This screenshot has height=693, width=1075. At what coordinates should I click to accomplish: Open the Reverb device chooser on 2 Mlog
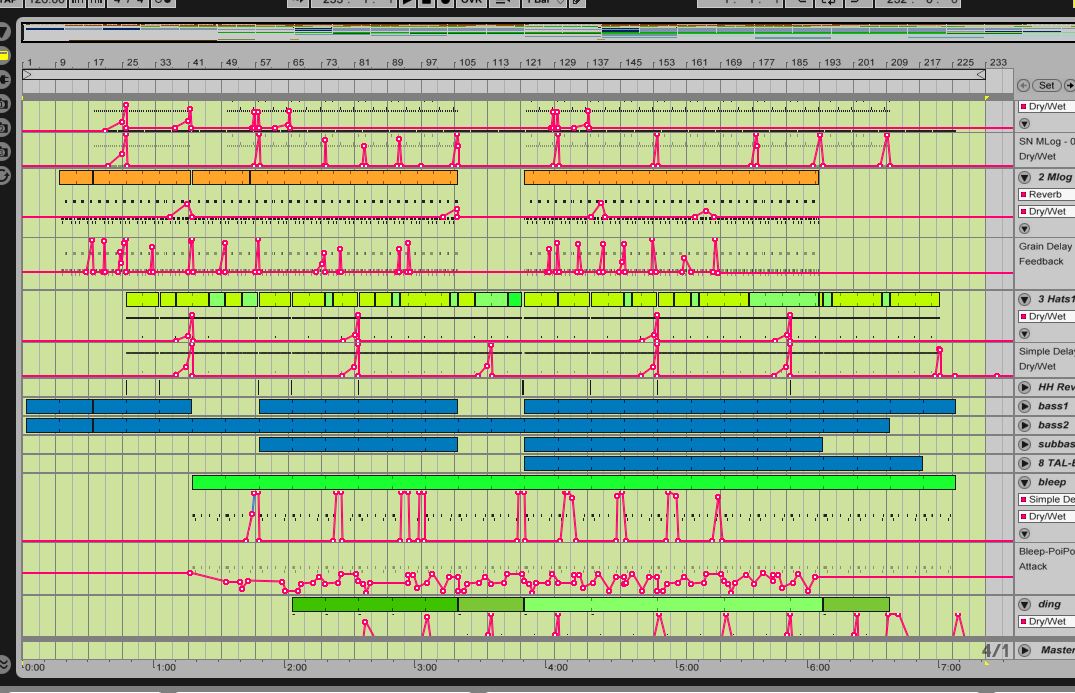1046,194
